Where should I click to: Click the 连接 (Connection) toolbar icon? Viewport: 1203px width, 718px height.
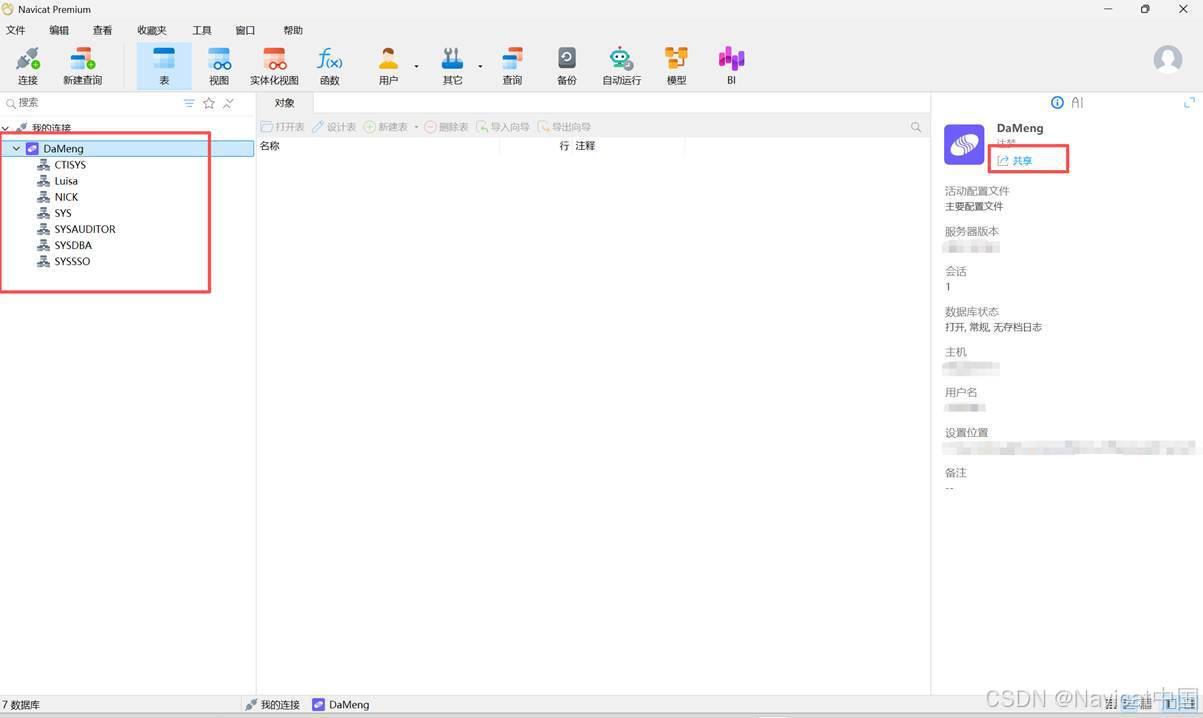[x=27, y=66]
